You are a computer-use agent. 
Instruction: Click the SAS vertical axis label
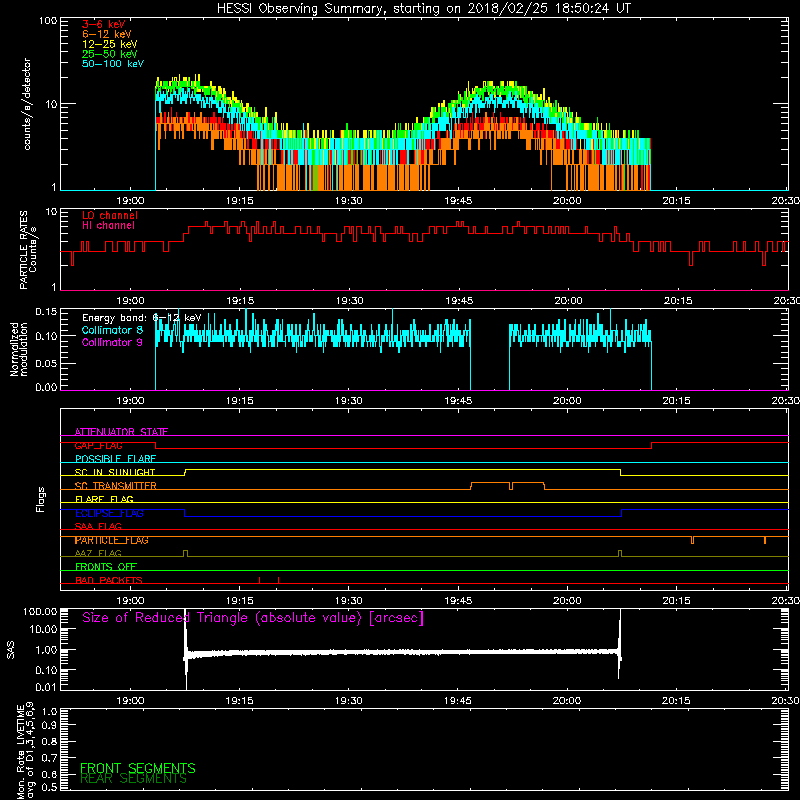pyautogui.click(x=10, y=650)
